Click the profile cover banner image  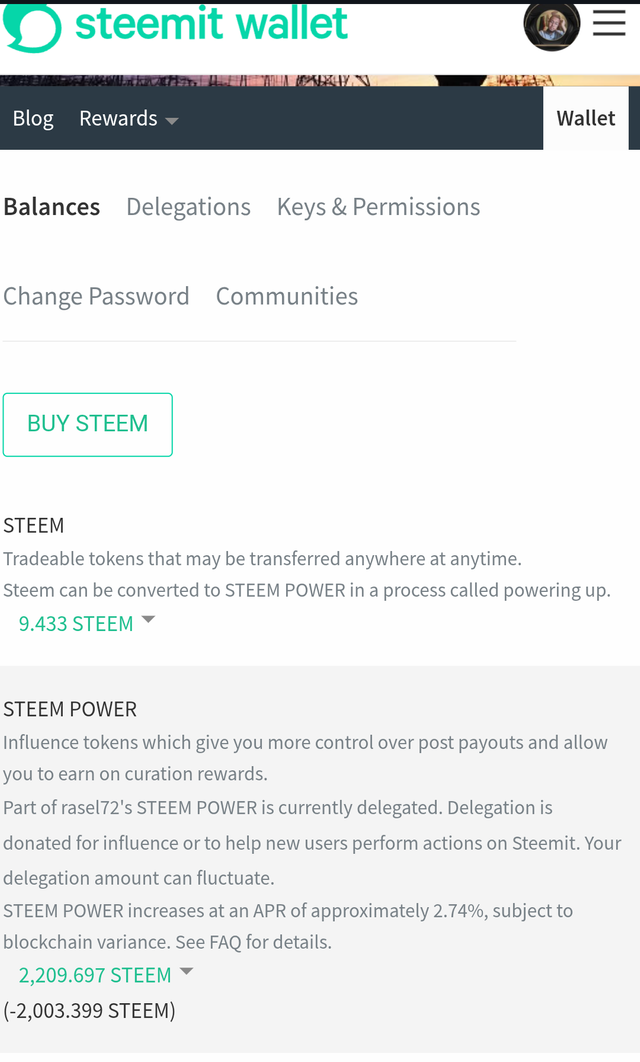click(x=320, y=80)
